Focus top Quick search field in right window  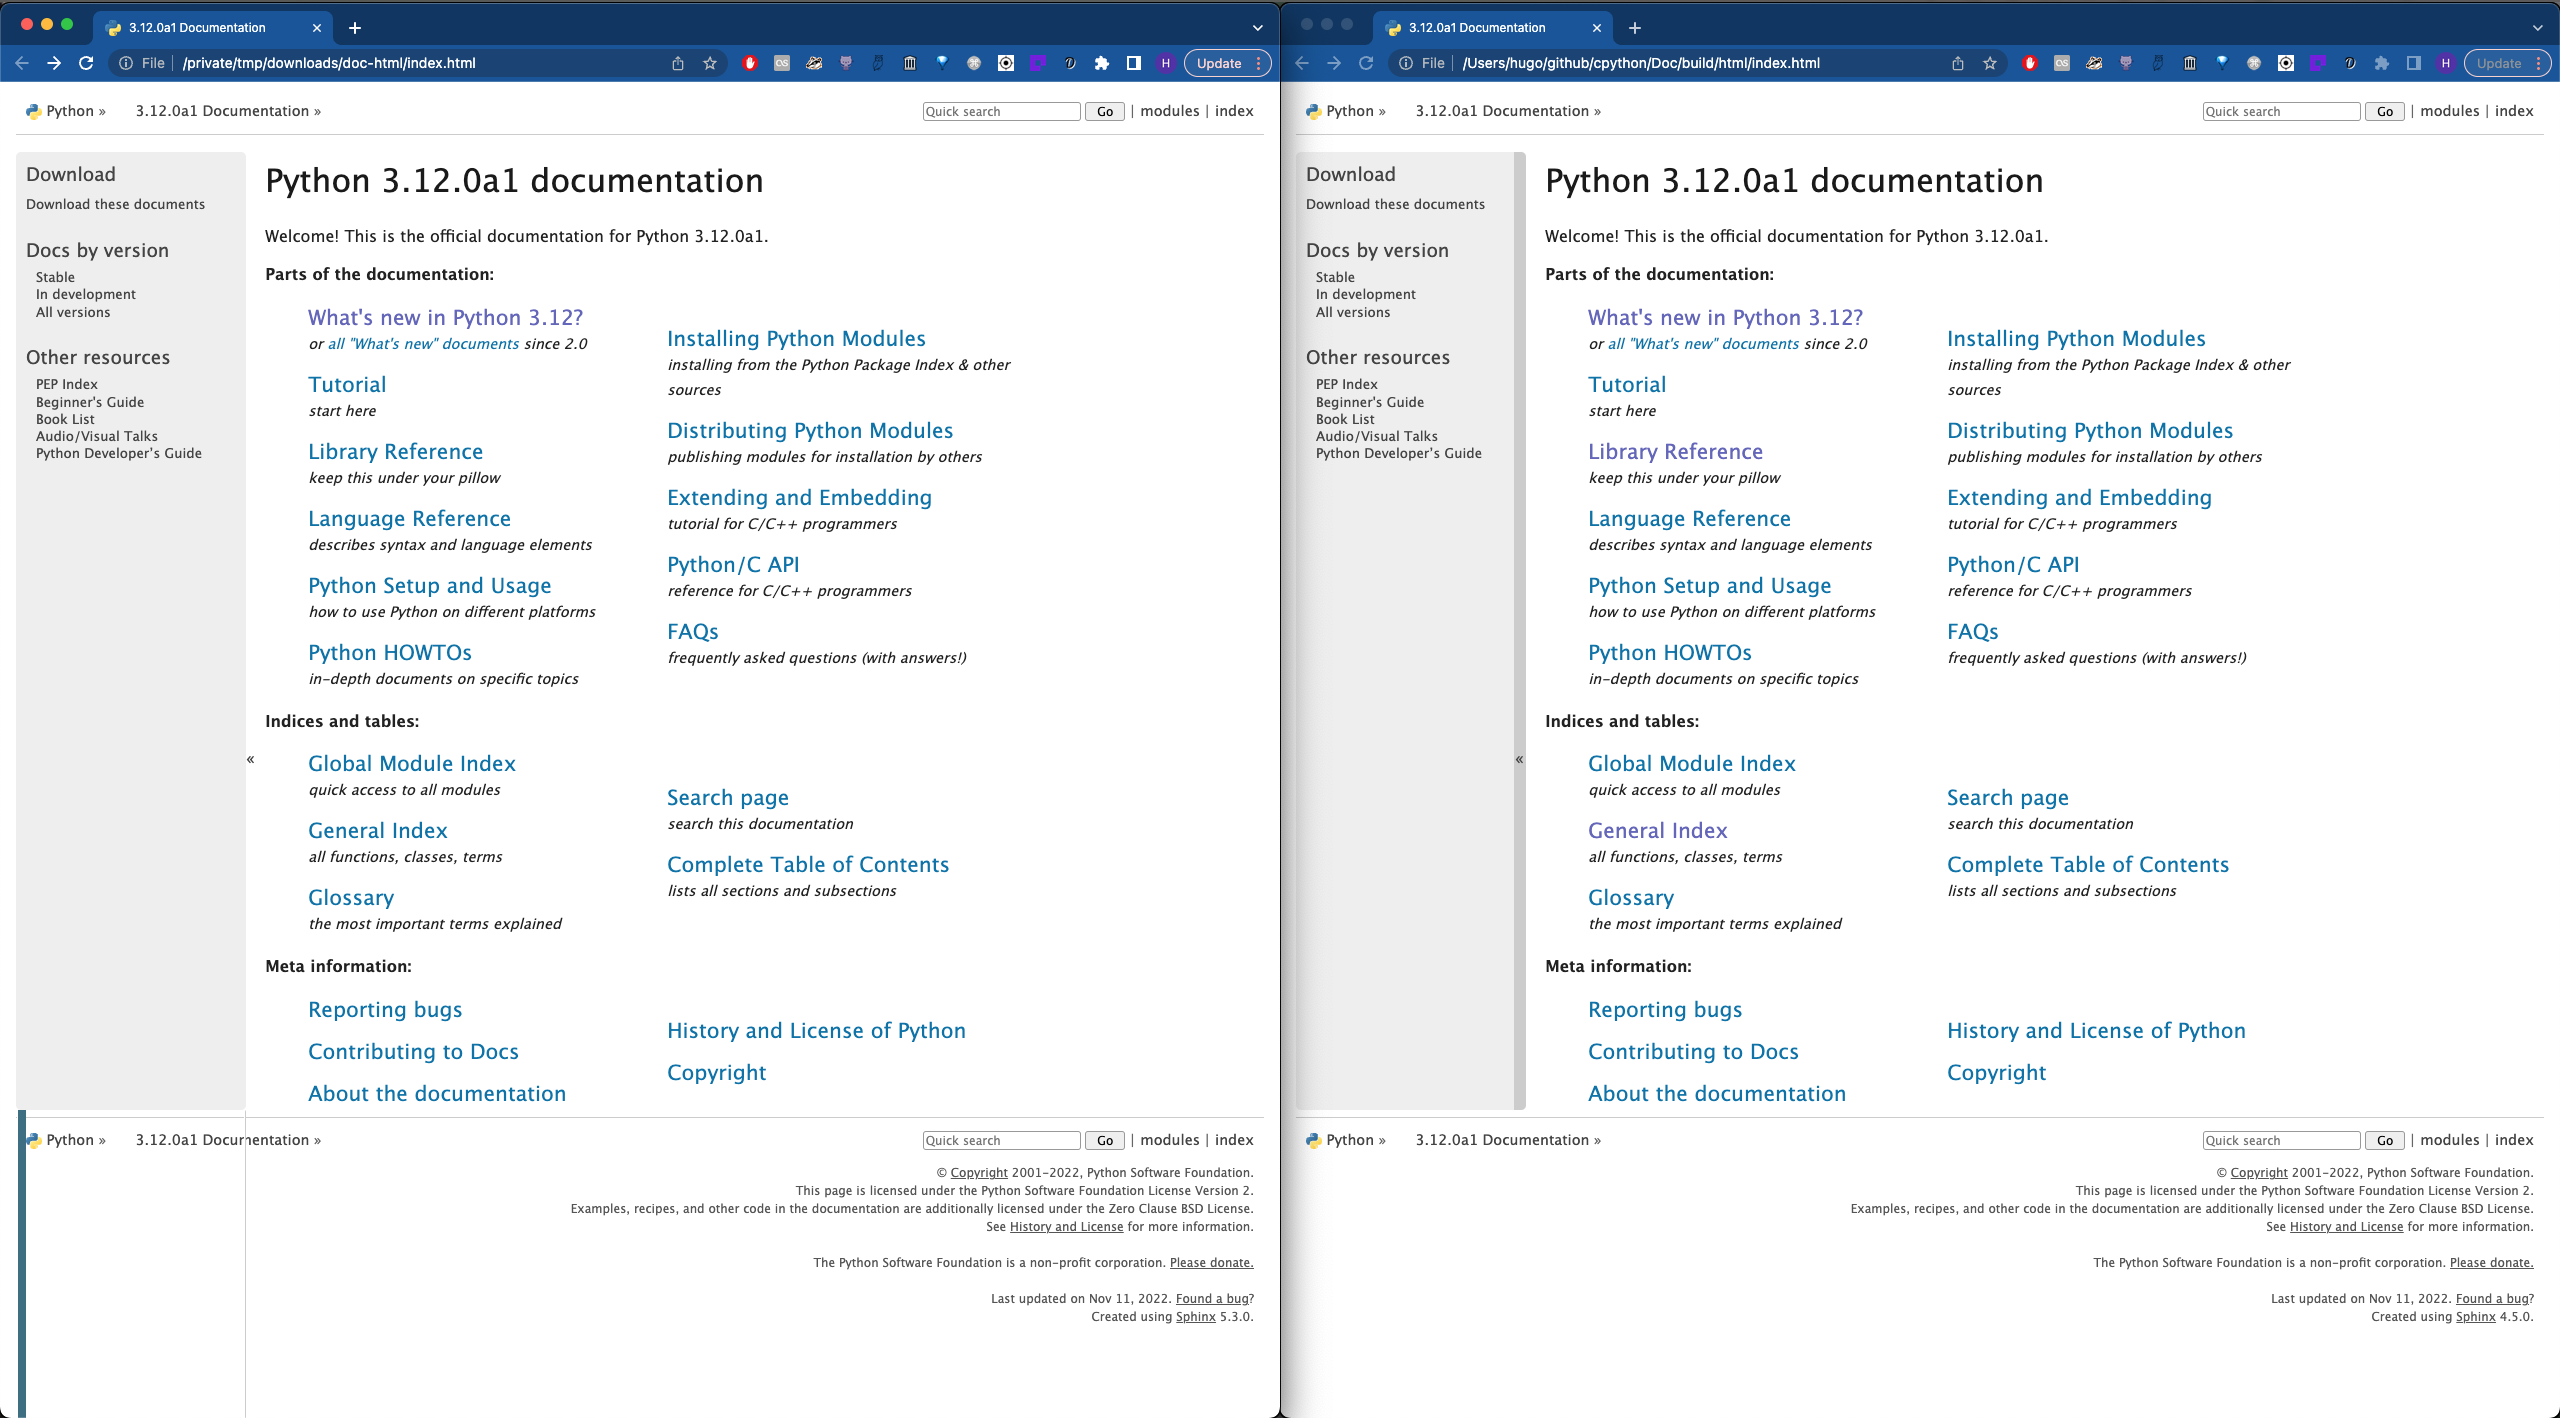(x=2281, y=112)
